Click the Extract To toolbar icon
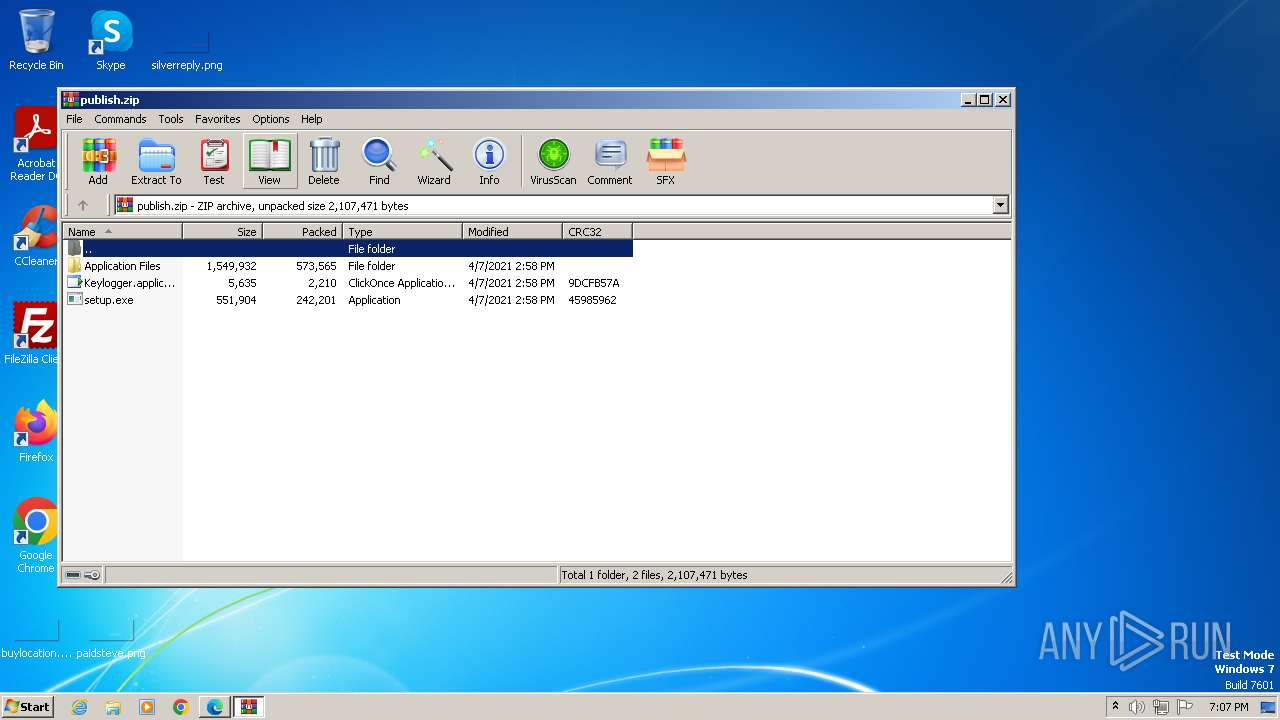 point(156,162)
